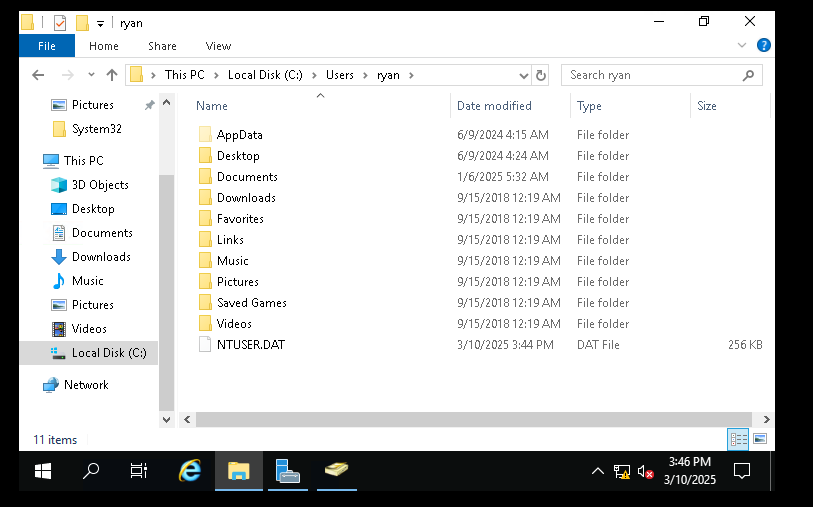Refresh the current folder view
This screenshot has width=813, height=507.
point(541,75)
